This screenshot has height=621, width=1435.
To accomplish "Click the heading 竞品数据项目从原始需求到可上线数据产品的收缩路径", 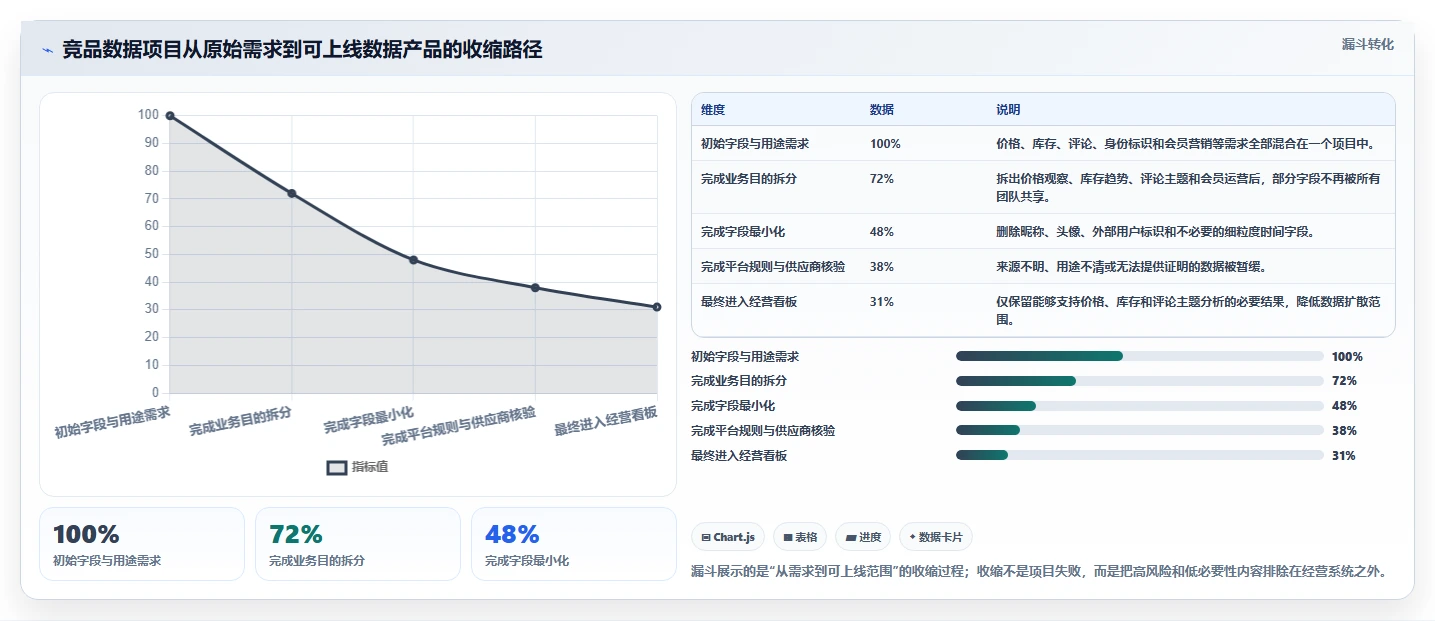I will [x=302, y=50].
